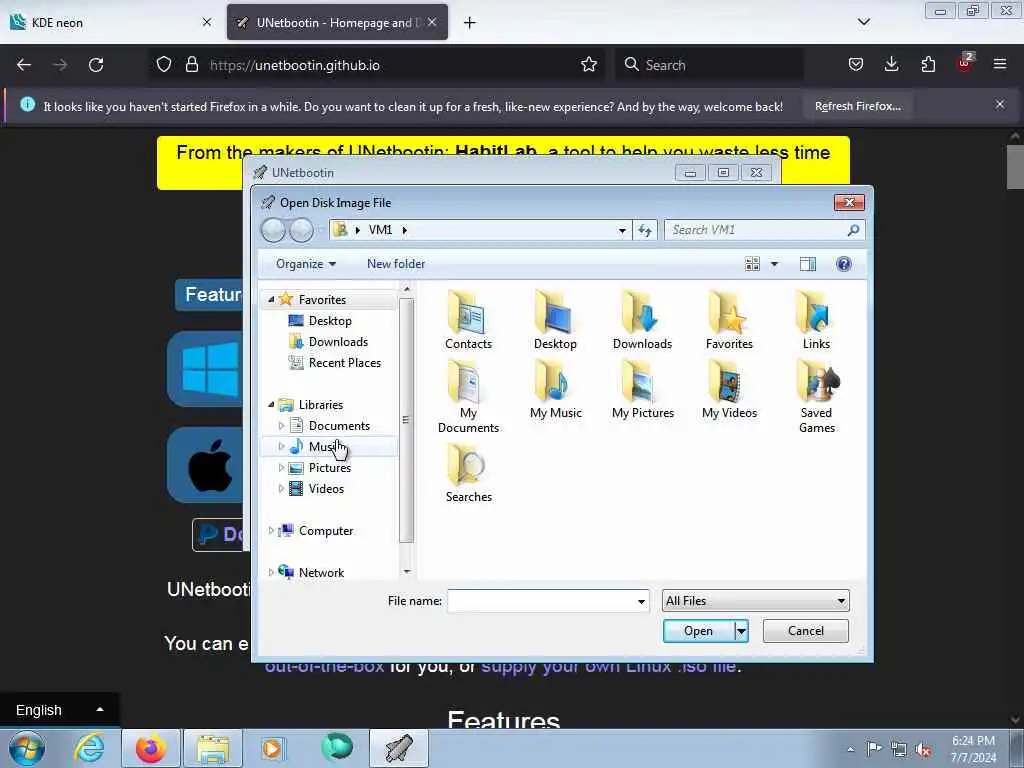Click the refresh folder button in address bar
The width and height of the screenshot is (1024, 768).
[x=645, y=230]
